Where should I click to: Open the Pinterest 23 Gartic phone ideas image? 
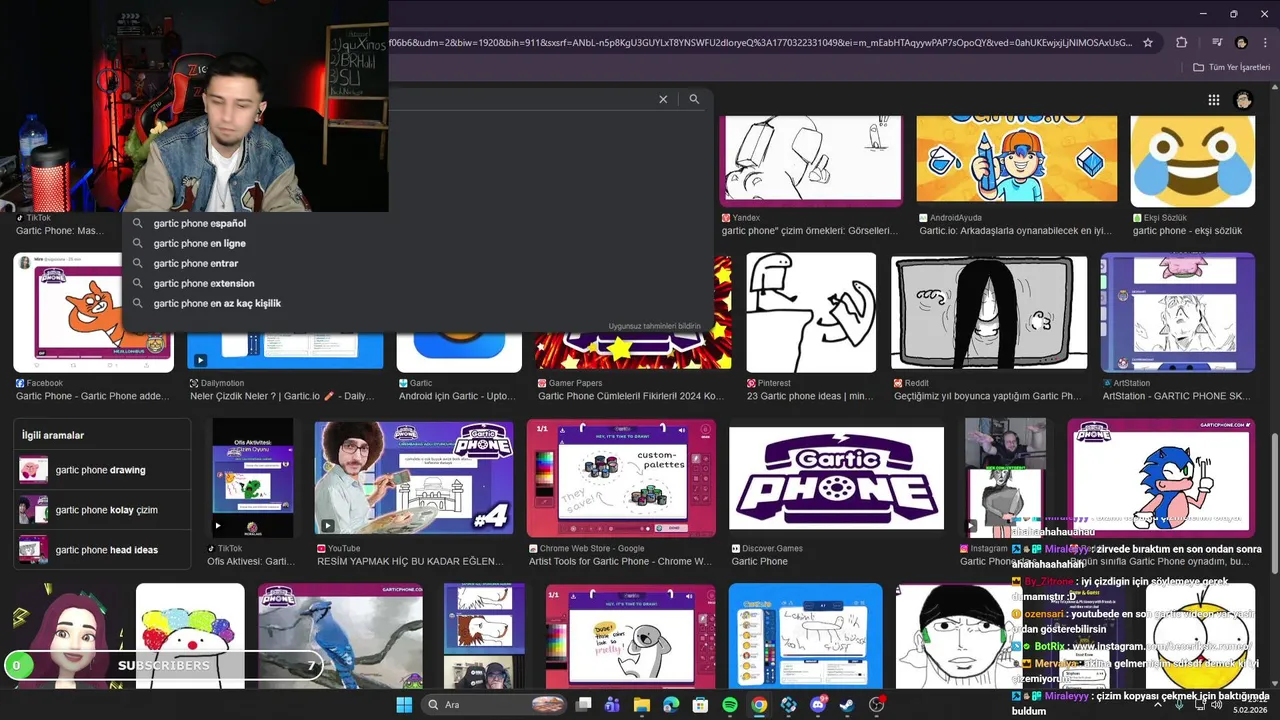click(811, 312)
